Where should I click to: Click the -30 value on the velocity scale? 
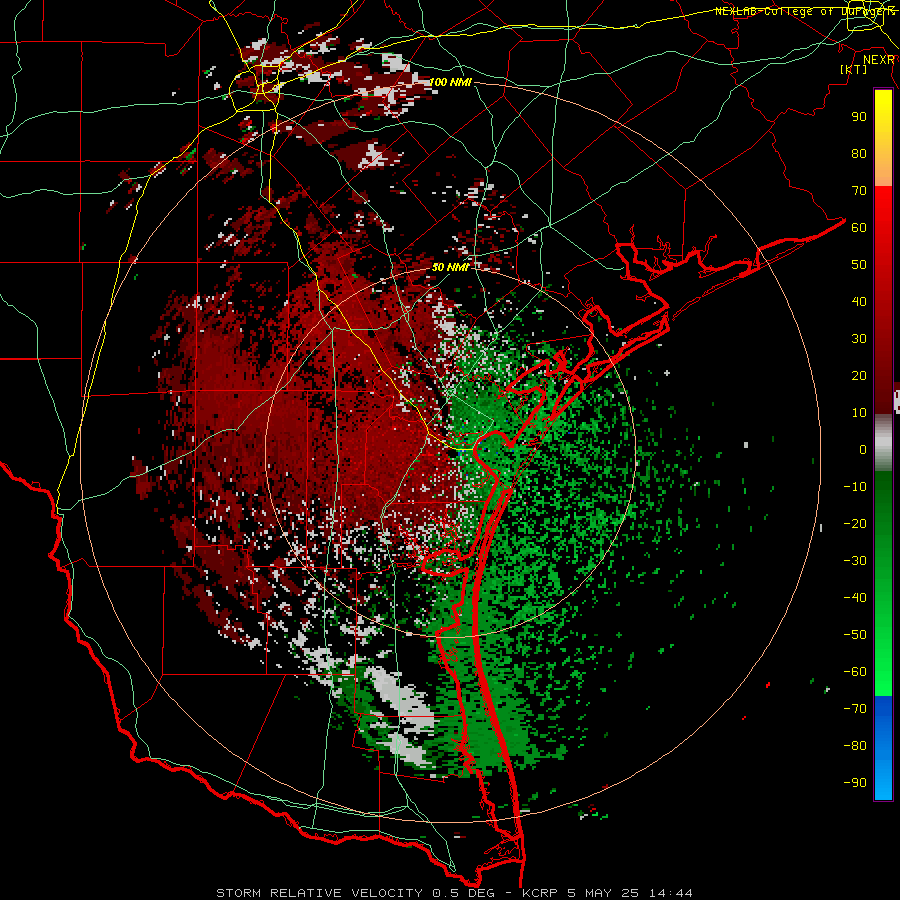[x=855, y=561]
